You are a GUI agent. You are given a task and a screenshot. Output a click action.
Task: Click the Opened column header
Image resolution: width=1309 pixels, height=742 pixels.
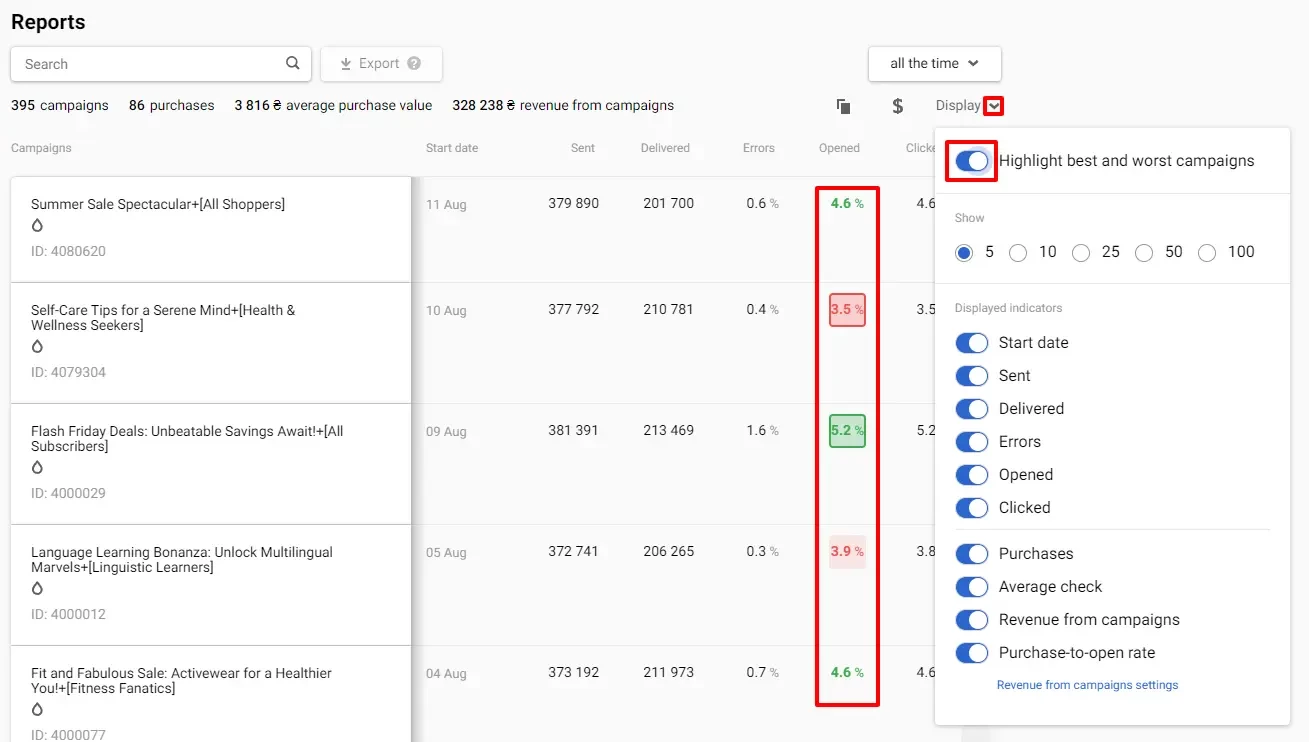coord(839,148)
